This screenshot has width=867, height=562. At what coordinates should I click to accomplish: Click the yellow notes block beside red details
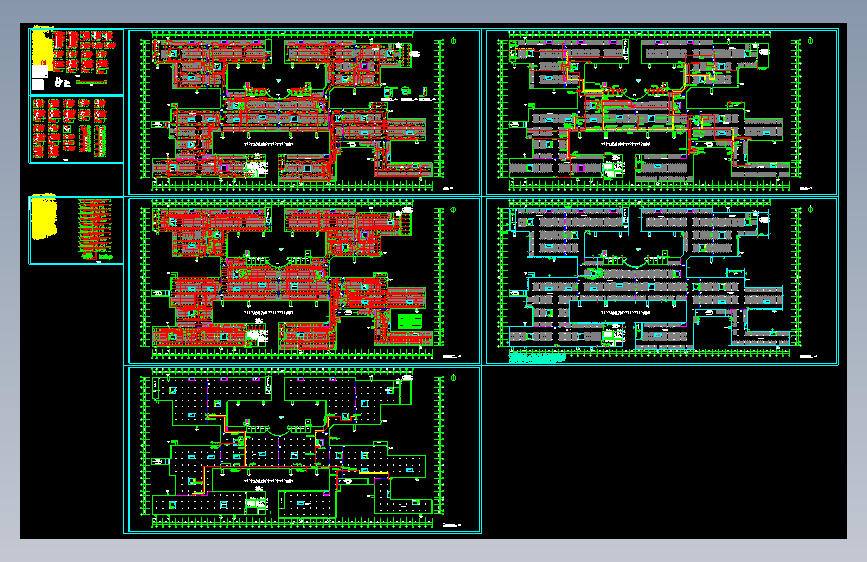pyautogui.click(x=43, y=46)
